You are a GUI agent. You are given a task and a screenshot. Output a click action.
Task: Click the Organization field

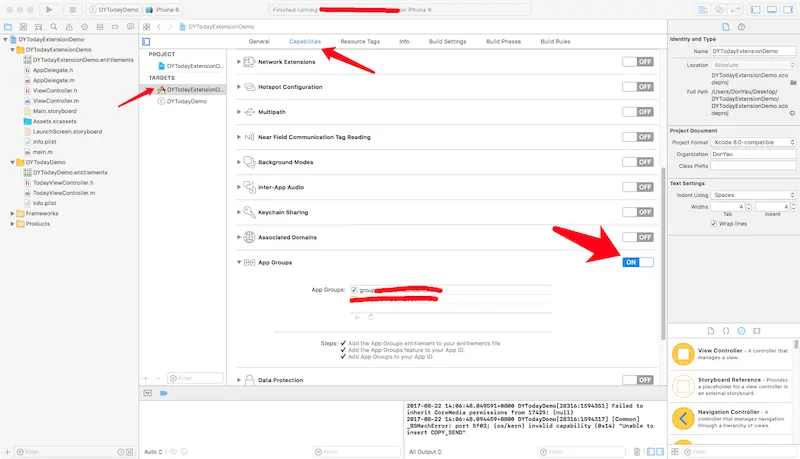(x=753, y=154)
